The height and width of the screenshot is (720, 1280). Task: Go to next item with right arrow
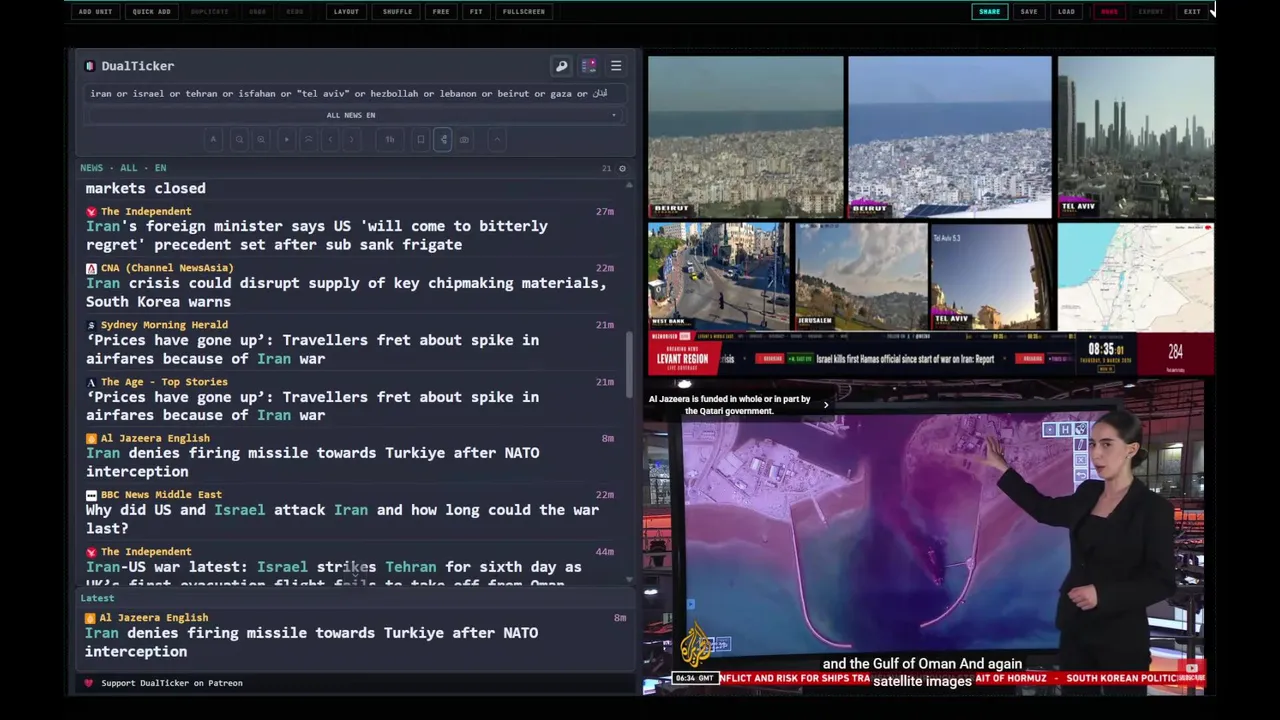click(x=352, y=140)
